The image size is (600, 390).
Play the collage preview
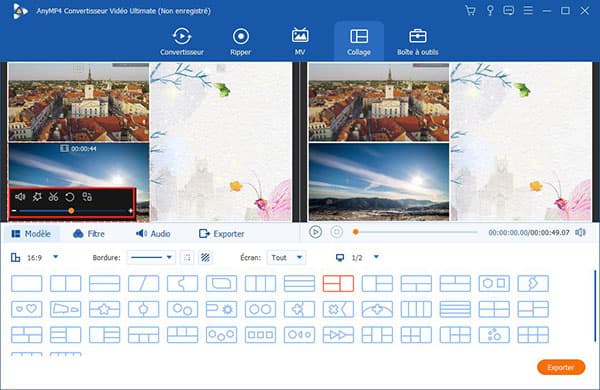(x=315, y=232)
